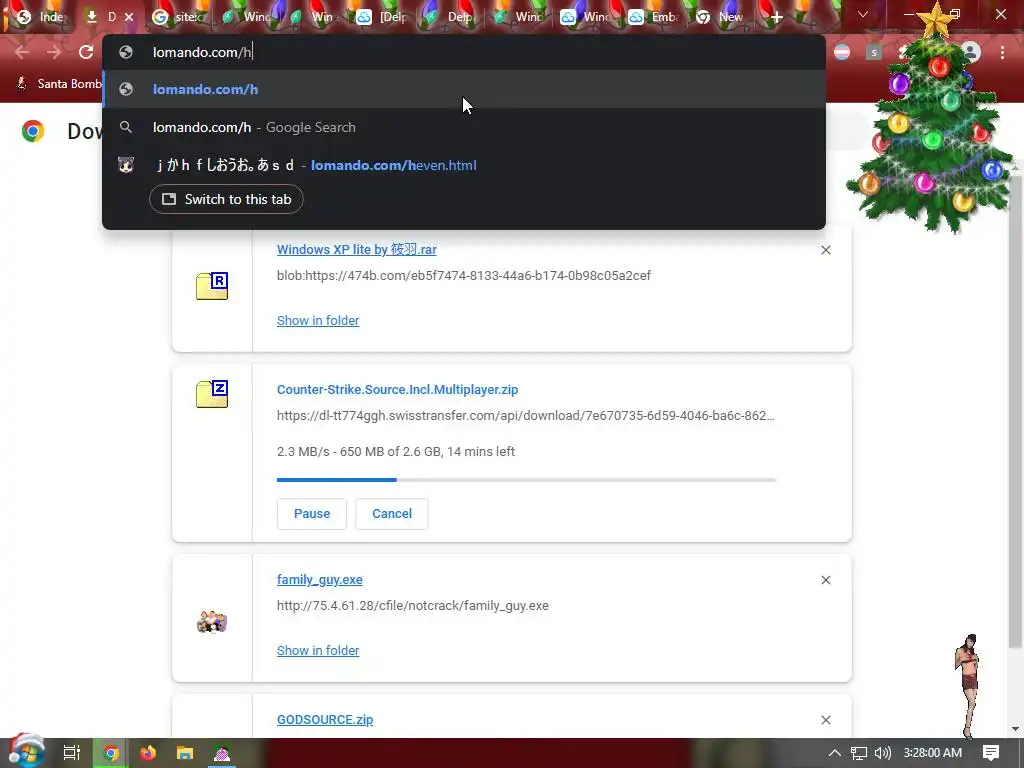Open the Chrome profile avatar menu
The image size is (1024, 768).
pos(971,52)
